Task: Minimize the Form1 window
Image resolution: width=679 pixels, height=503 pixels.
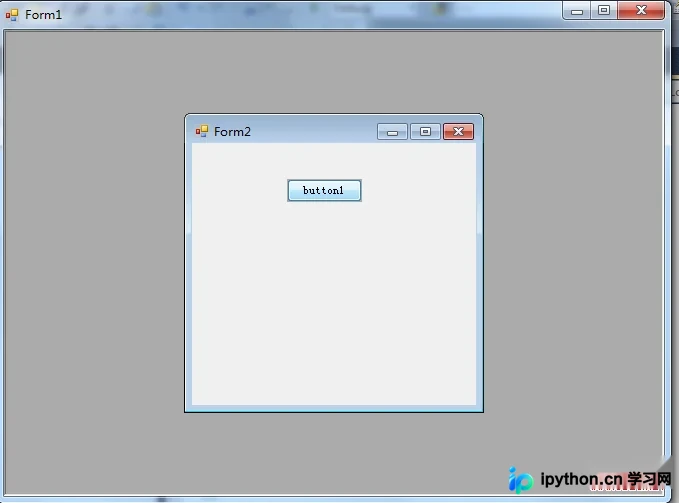Action: click(576, 11)
